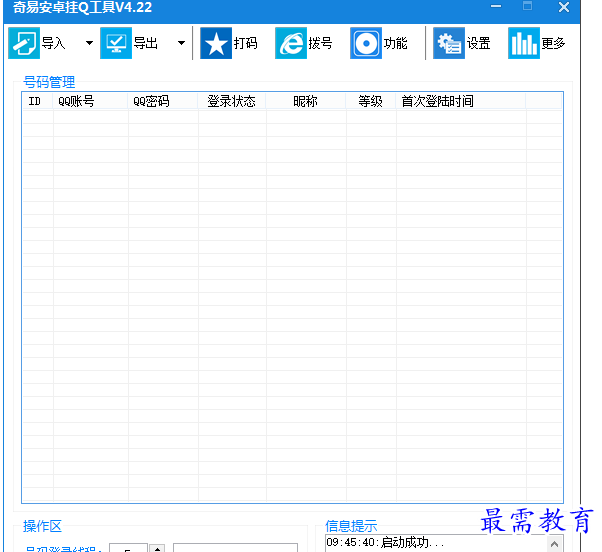Viewport: 602px width, 552px height.
Task: Click the 拨号 dial-up icon
Action: tap(291, 43)
